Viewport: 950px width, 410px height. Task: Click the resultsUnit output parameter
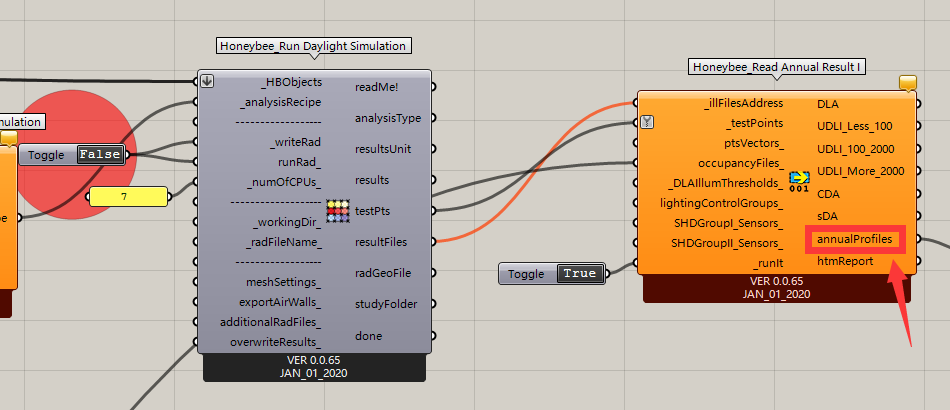pyautogui.click(x=383, y=149)
